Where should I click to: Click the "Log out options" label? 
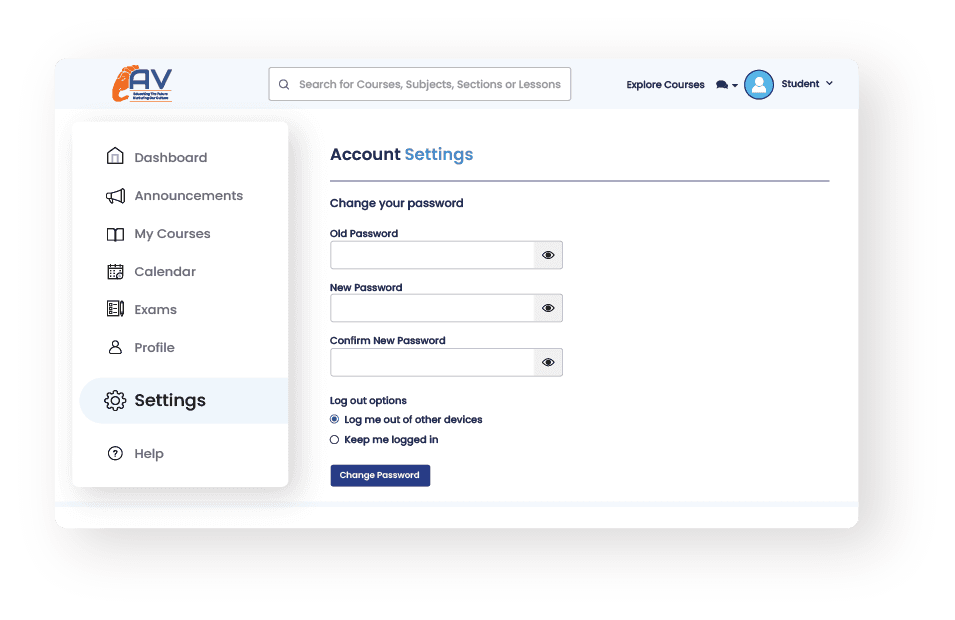click(x=368, y=401)
